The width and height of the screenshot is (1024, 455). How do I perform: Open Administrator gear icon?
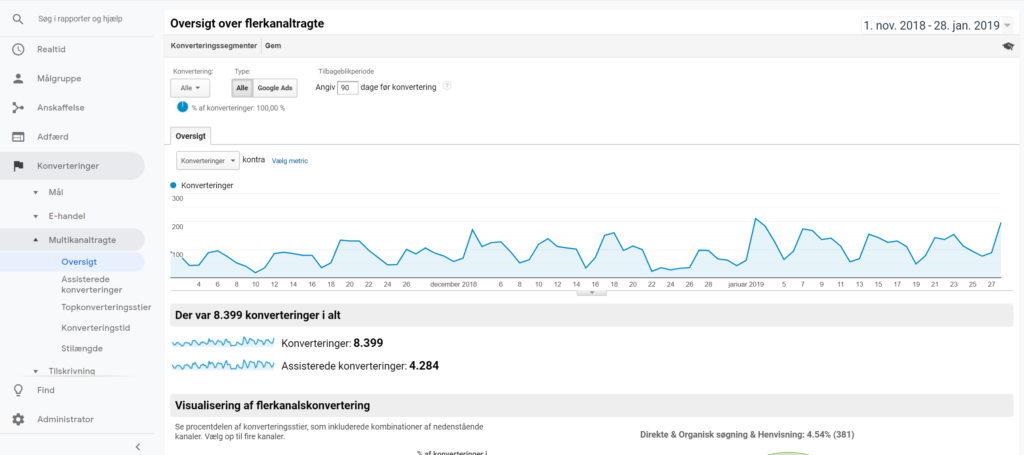click(18, 419)
